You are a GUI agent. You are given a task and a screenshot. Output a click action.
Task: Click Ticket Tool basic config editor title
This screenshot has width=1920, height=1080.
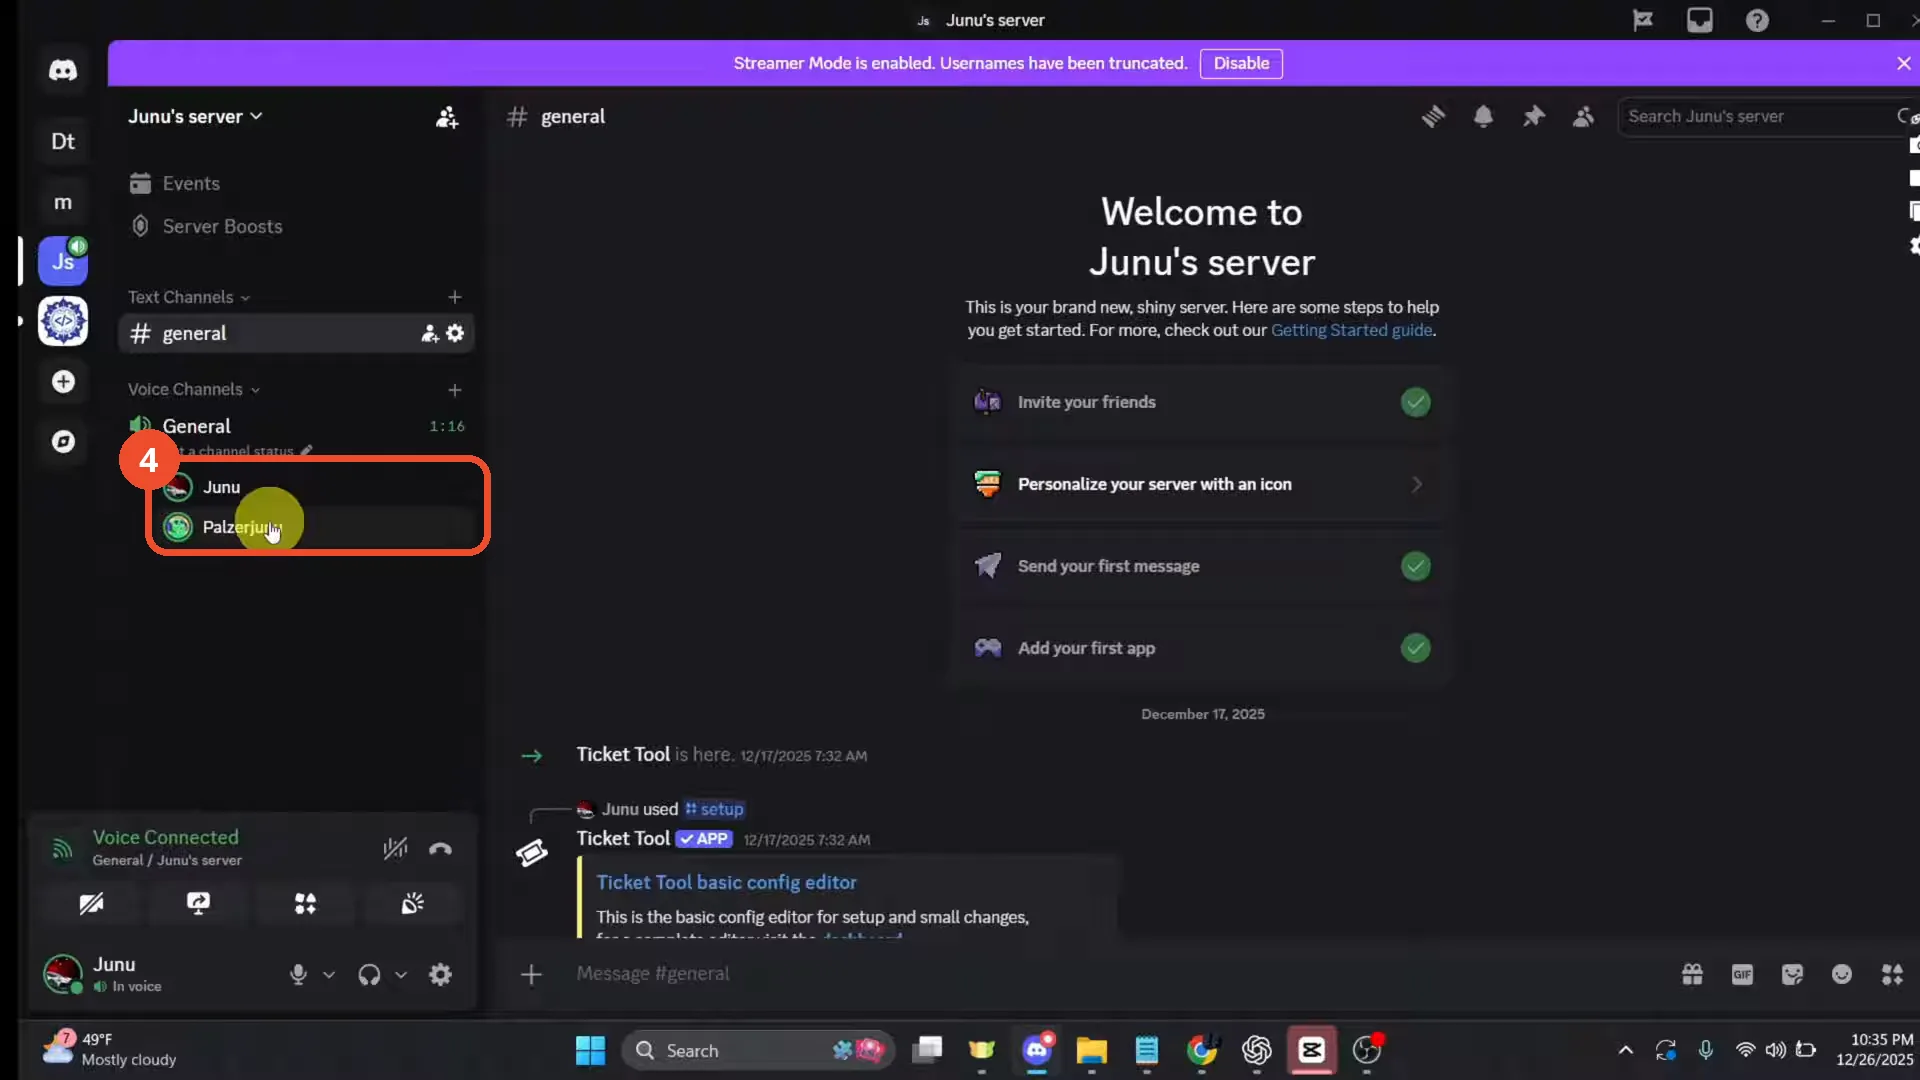pos(726,882)
